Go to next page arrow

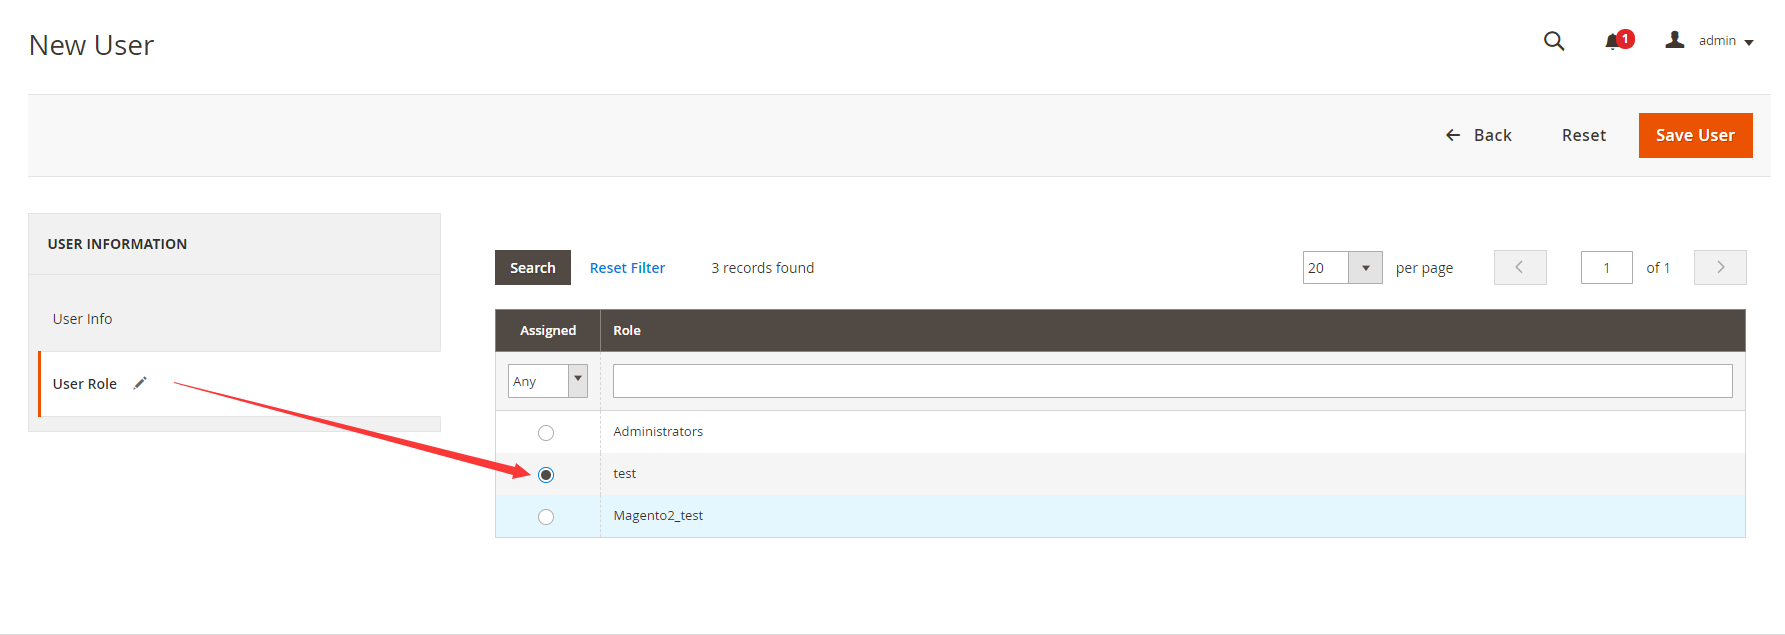[1719, 267]
